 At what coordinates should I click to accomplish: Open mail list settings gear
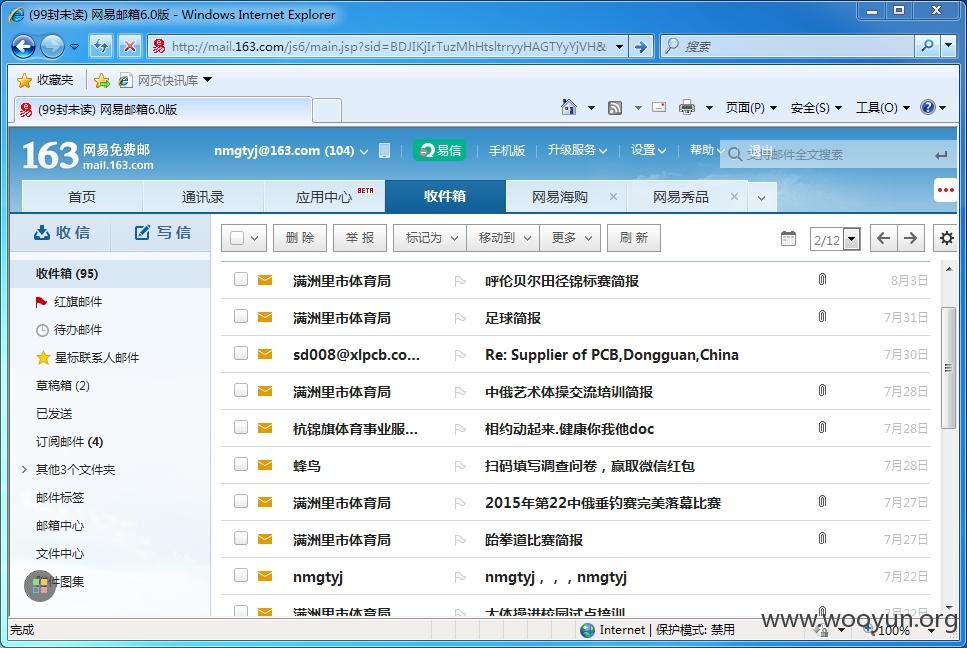click(x=947, y=238)
